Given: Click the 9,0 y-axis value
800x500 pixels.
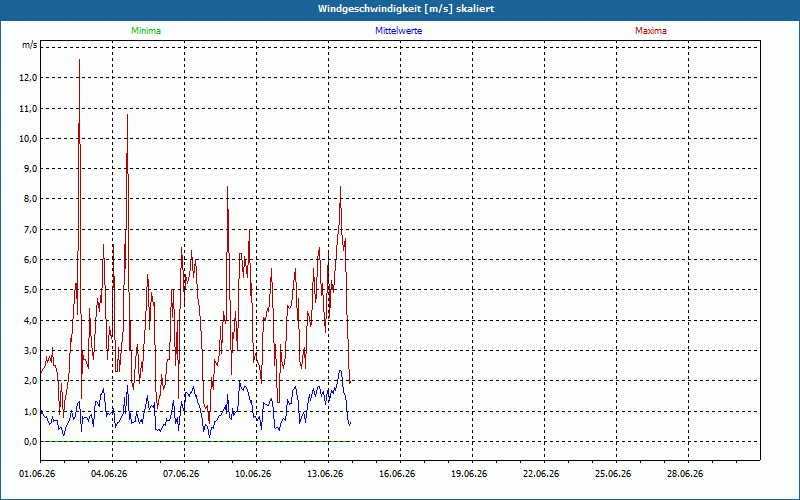Looking at the screenshot, I should tap(31, 168).
